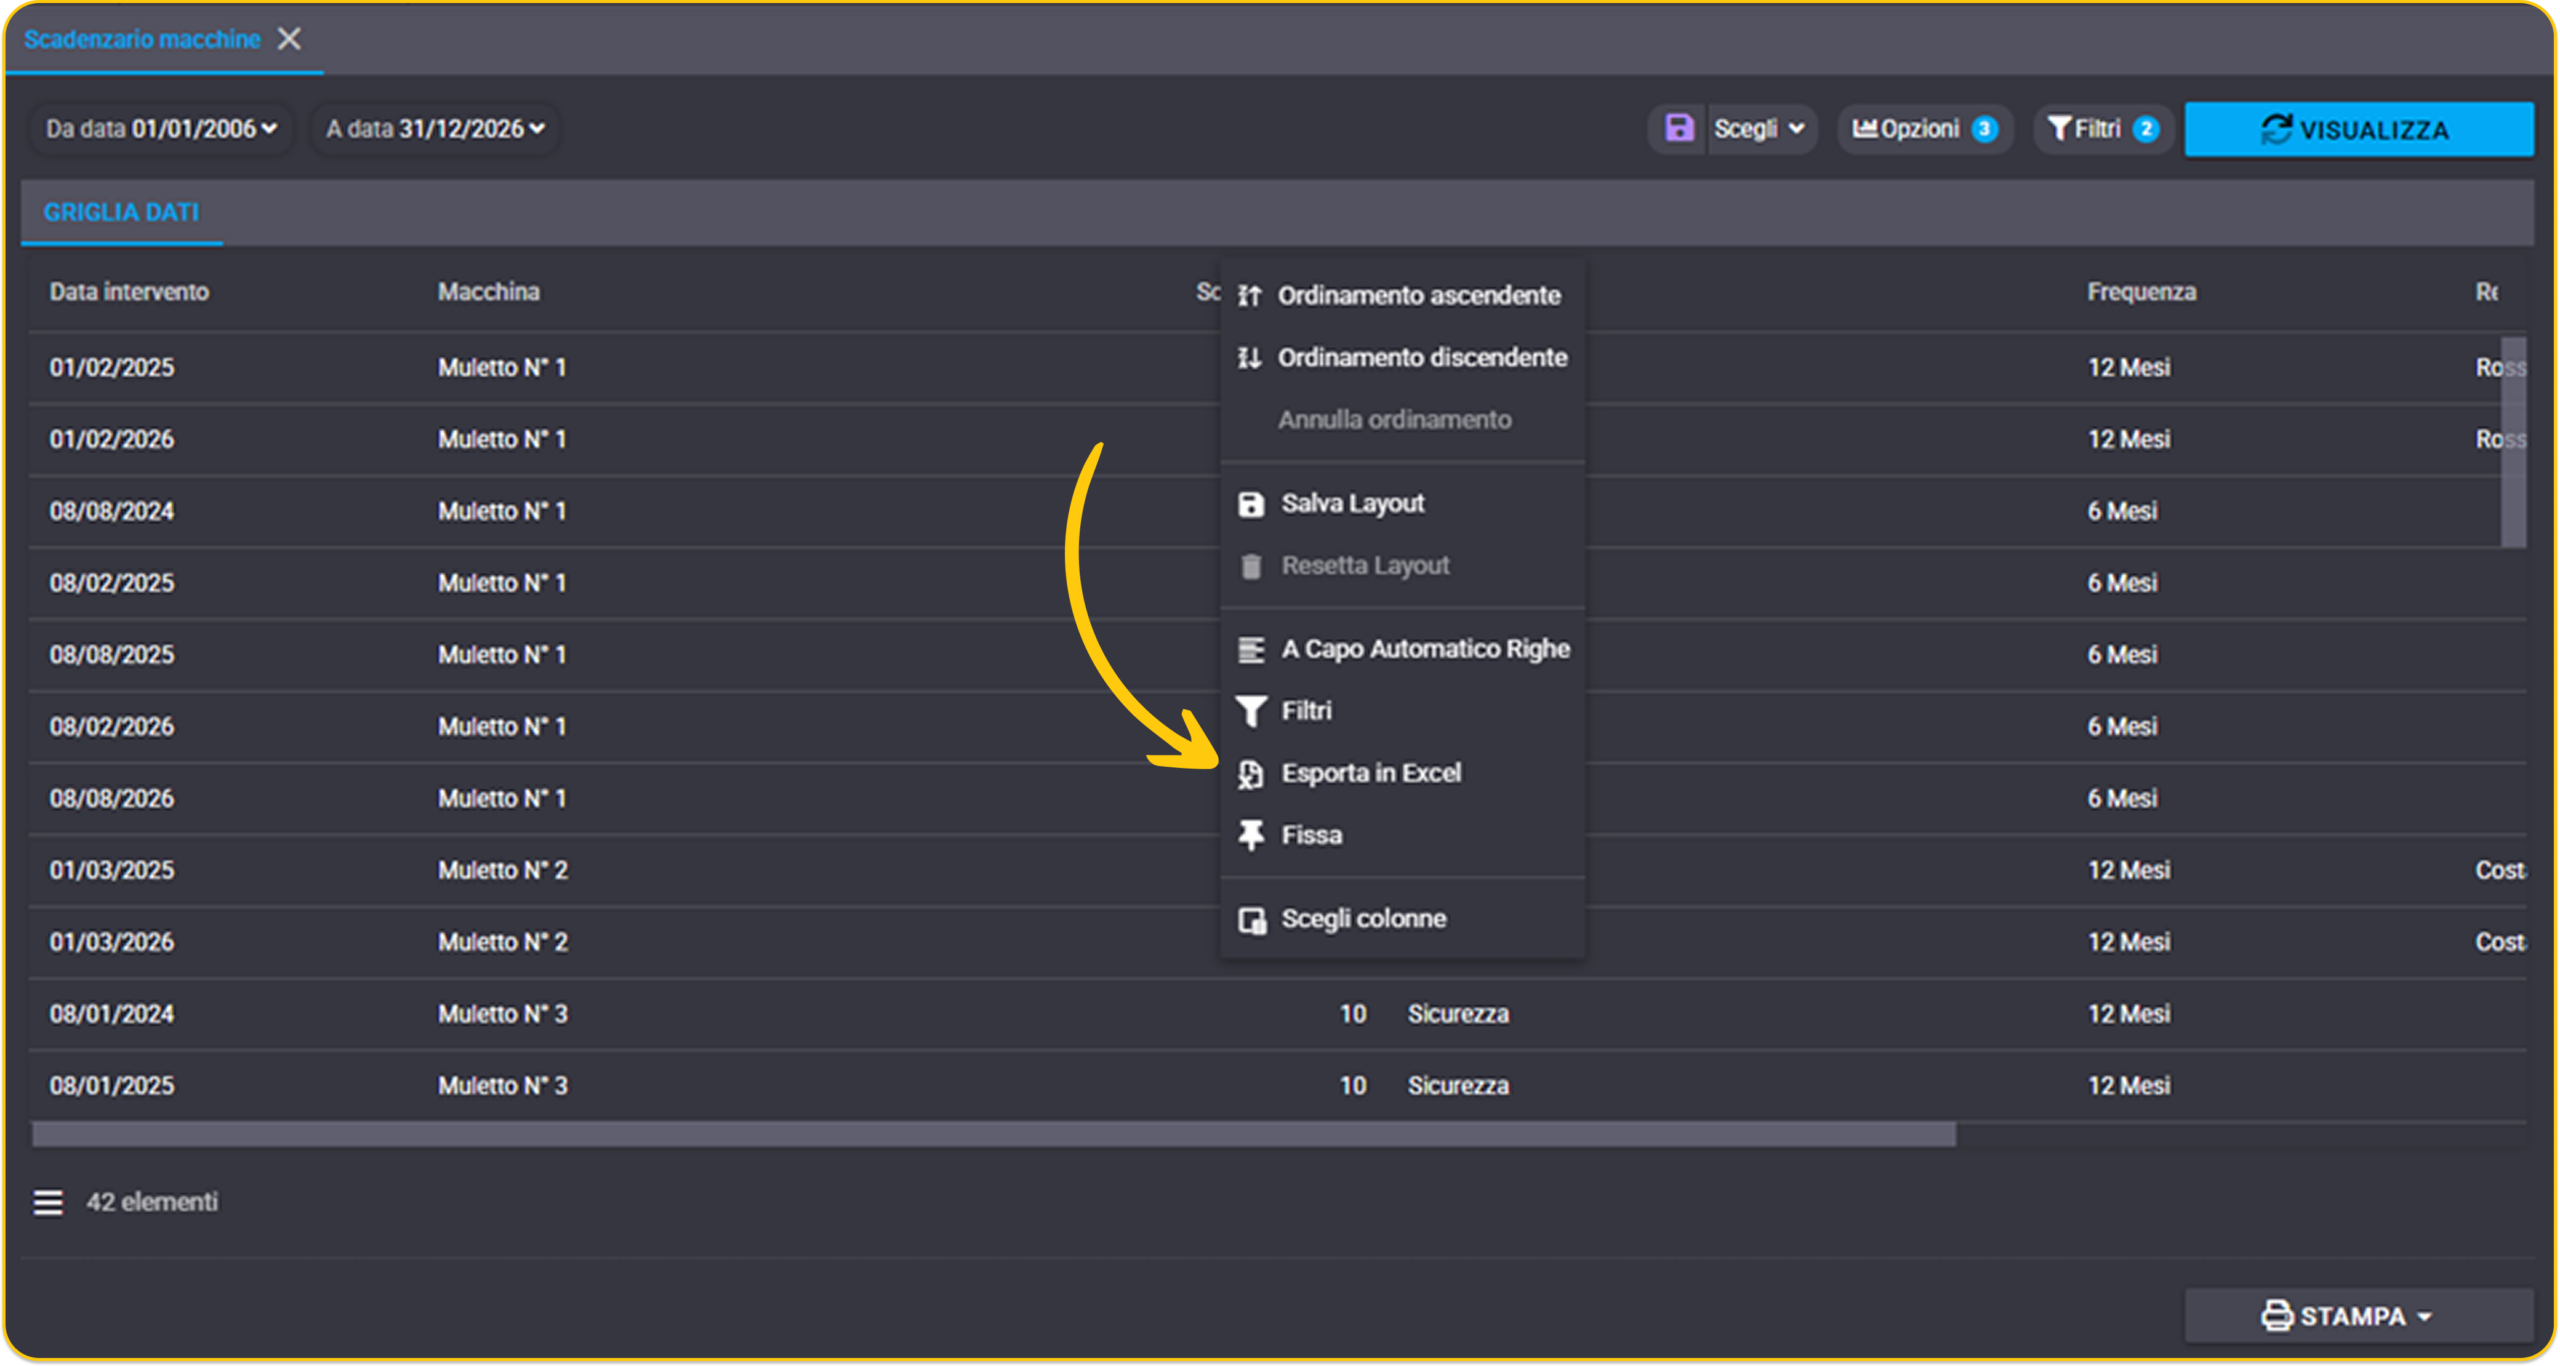Screen dimensions: 2560x1366
Task: Click the number 2 badge on Filtri
Action: pos(2146,129)
